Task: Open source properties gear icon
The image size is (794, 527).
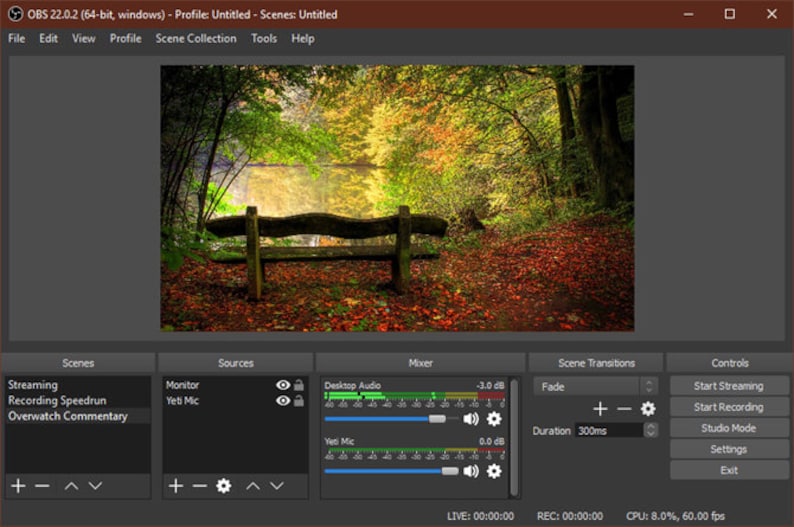Action: point(223,486)
